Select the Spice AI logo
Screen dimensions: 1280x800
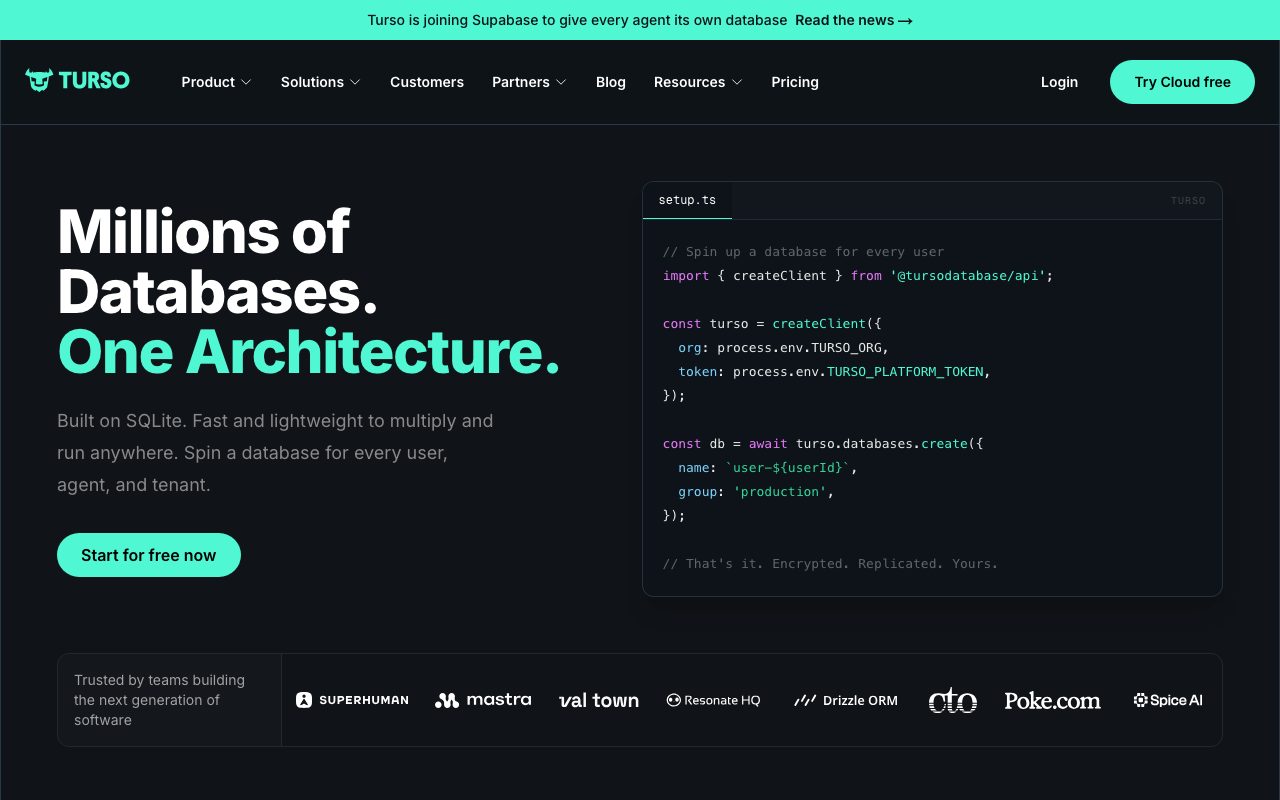[x=1168, y=700]
